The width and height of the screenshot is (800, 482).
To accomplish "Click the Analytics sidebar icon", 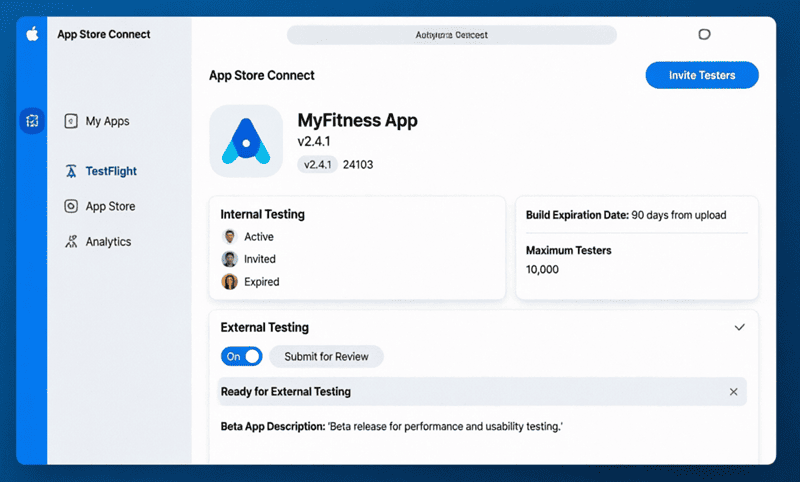I will click(71, 241).
